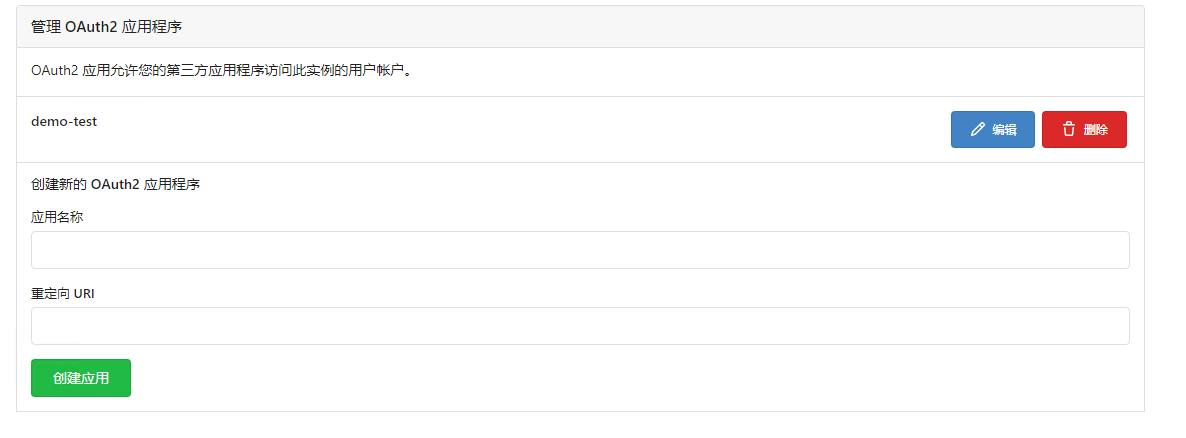Click the 应用名称 field label
Screen dimensions: 1186x438
[x=57, y=217]
